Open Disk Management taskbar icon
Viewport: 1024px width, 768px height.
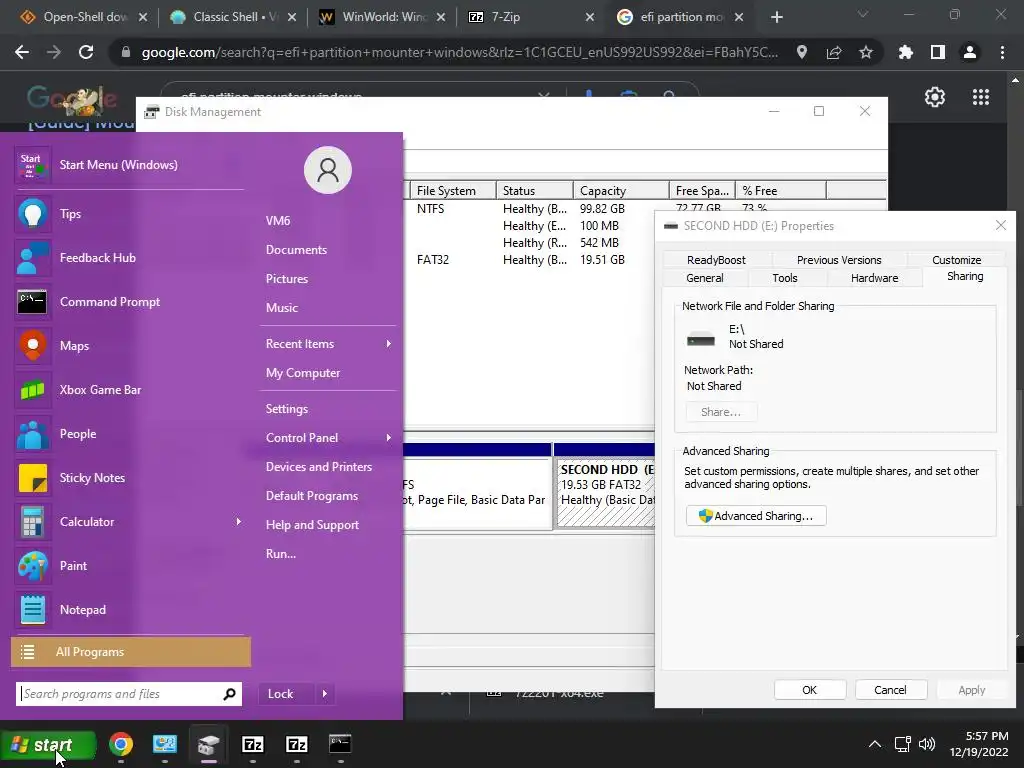tap(208, 744)
